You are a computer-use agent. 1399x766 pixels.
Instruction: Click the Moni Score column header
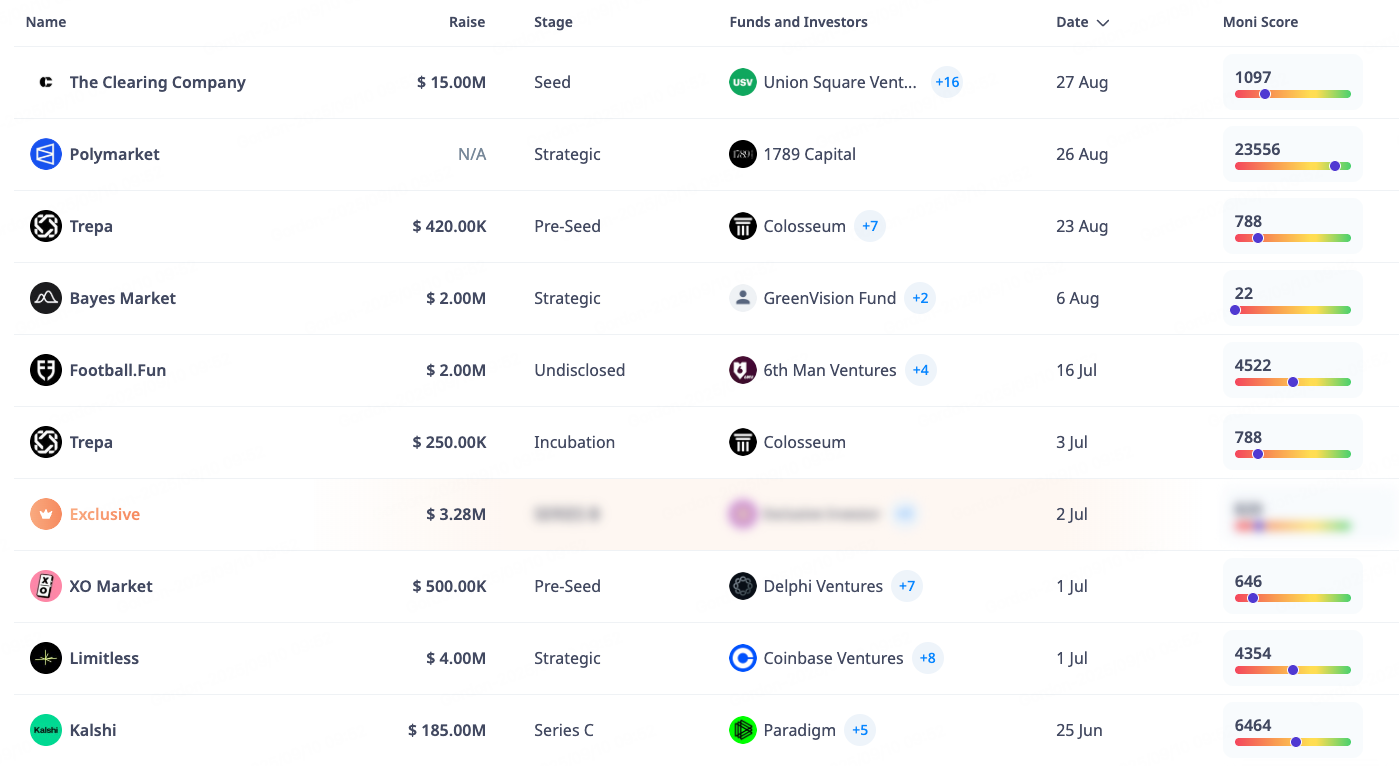click(1260, 22)
